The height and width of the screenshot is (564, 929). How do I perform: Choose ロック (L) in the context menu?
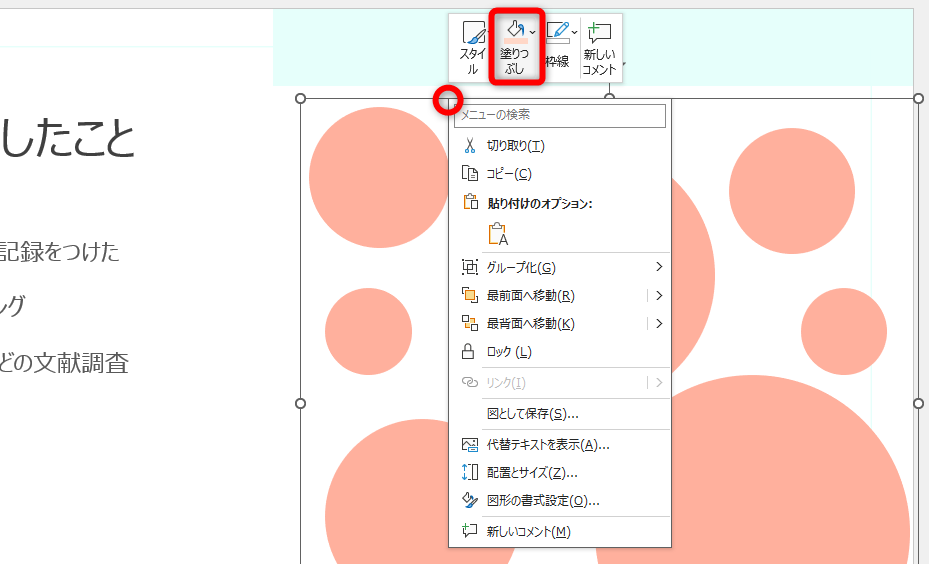pyautogui.click(x=560, y=352)
